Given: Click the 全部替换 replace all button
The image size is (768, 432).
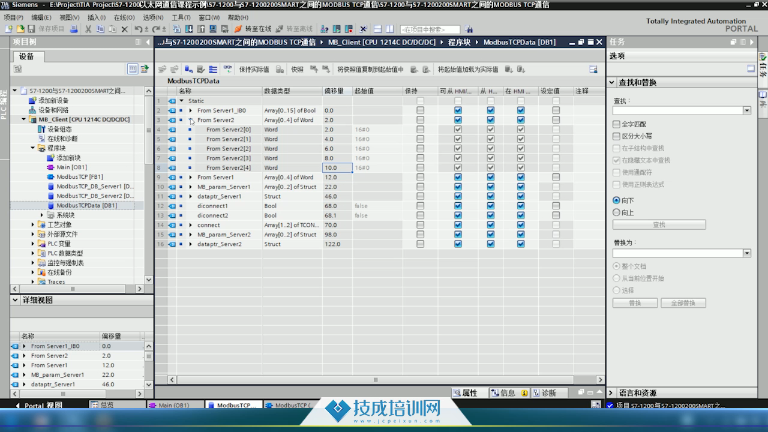Looking at the screenshot, I should coord(683,303).
